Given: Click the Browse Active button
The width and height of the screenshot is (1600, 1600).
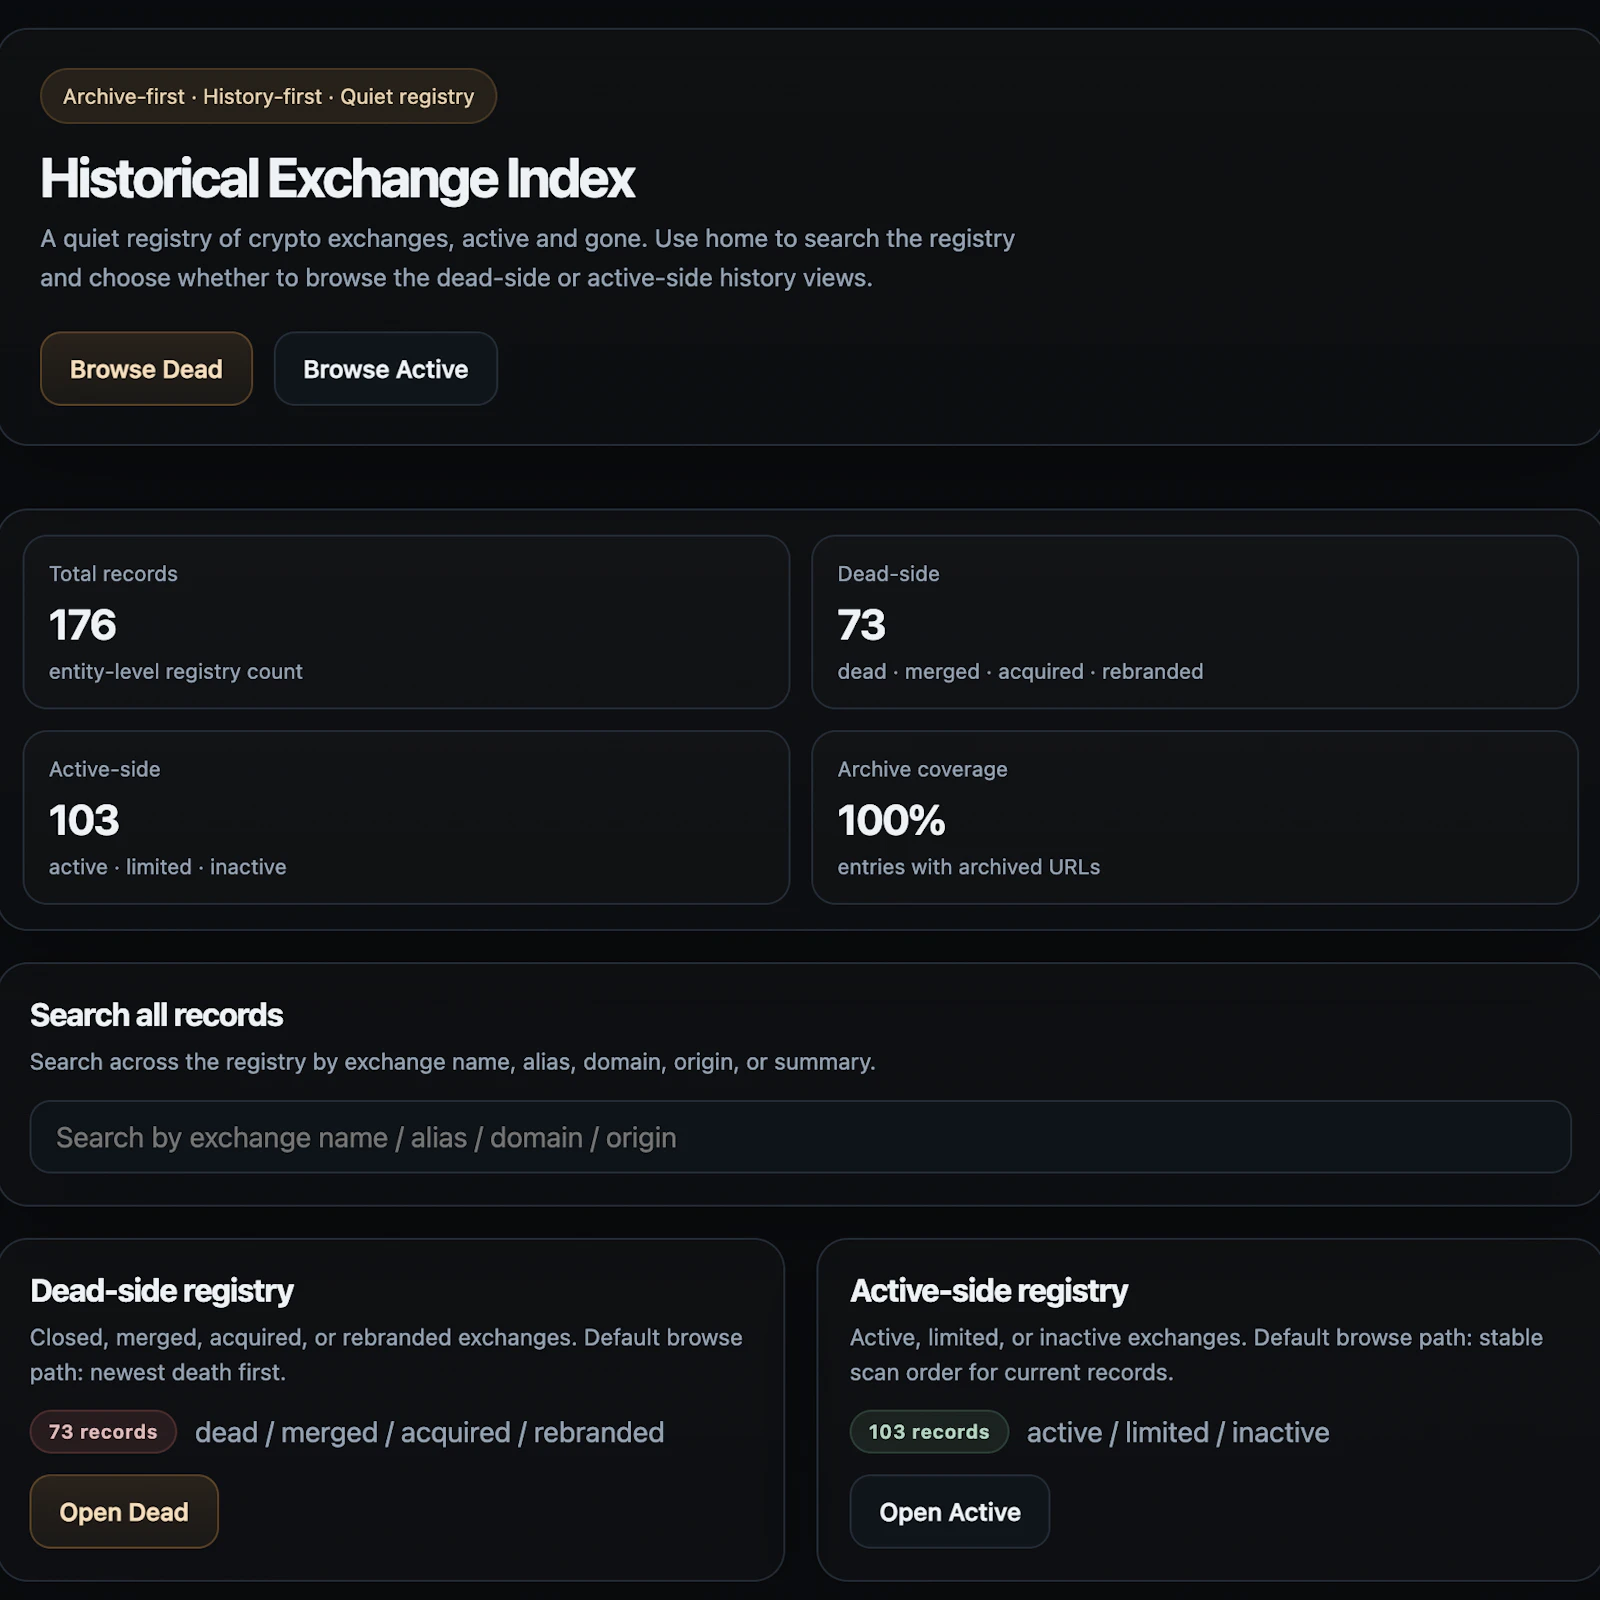Looking at the screenshot, I should [x=385, y=369].
